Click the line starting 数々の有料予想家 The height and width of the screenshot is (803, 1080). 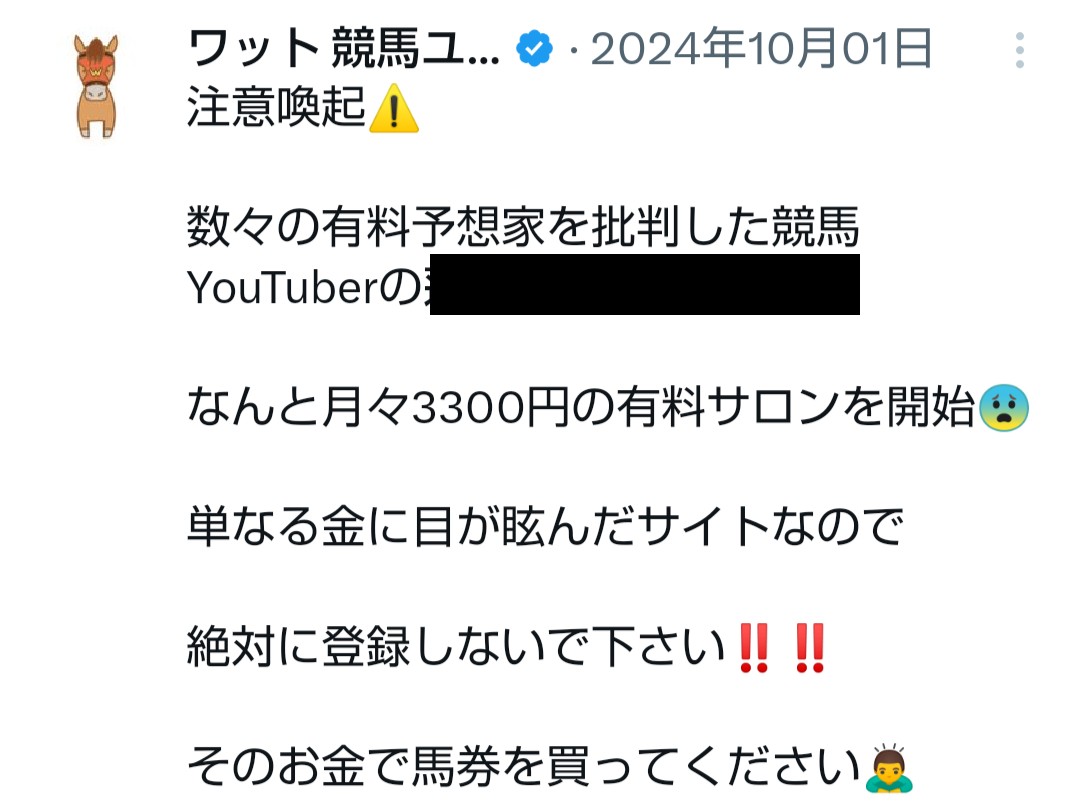click(x=523, y=227)
